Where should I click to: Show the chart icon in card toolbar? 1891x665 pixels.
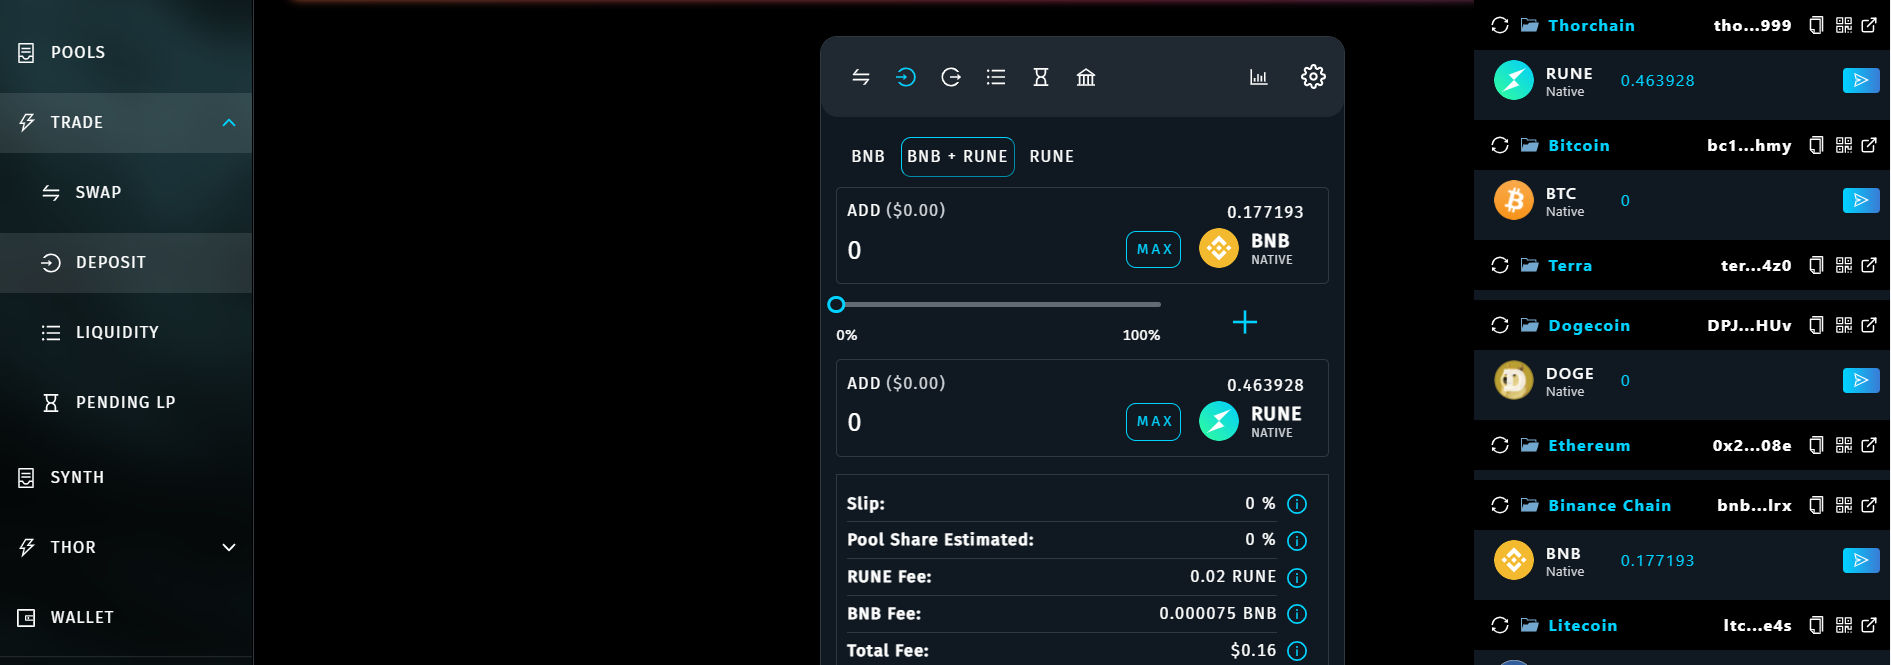(1259, 77)
